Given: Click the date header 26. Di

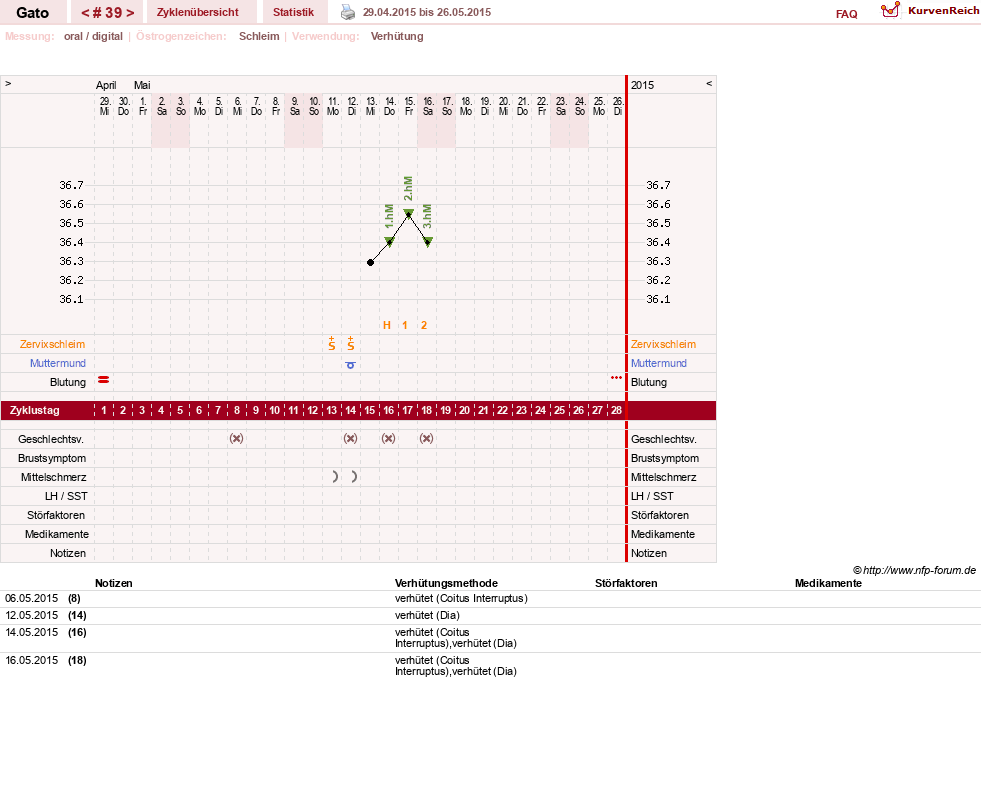Looking at the screenshot, I should (x=618, y=106).
